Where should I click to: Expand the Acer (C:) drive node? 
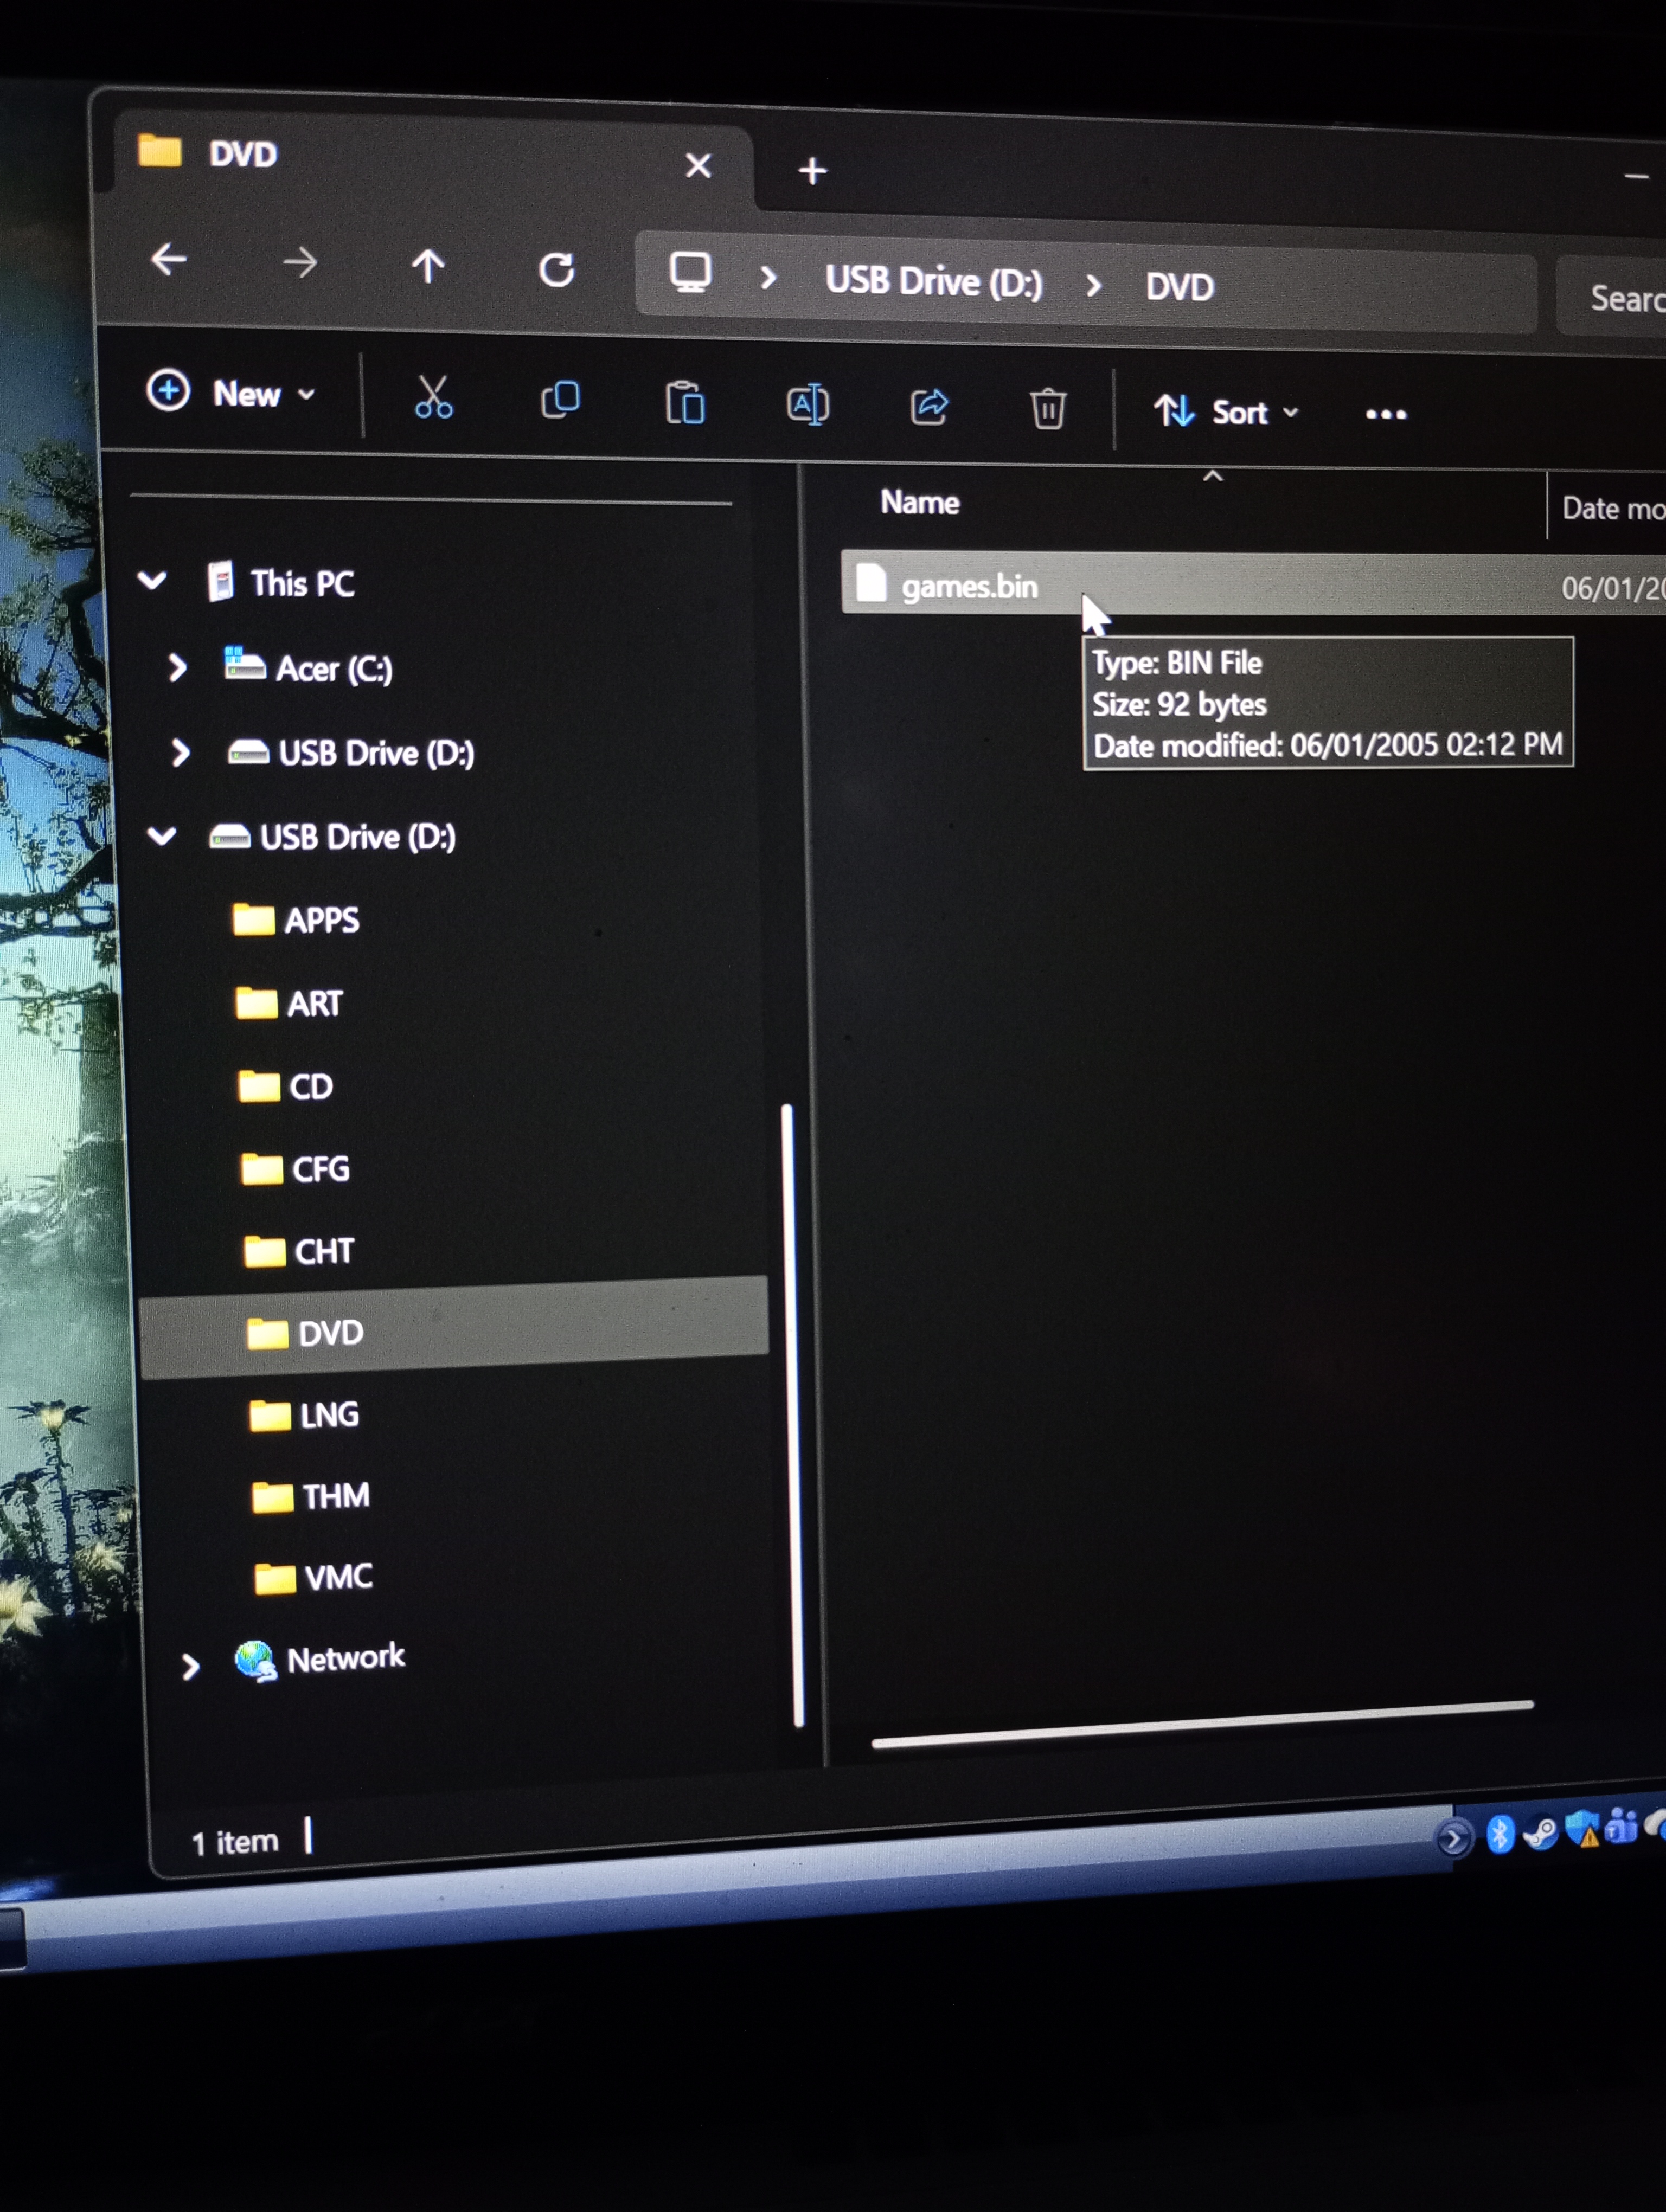(x=178, y=667)
